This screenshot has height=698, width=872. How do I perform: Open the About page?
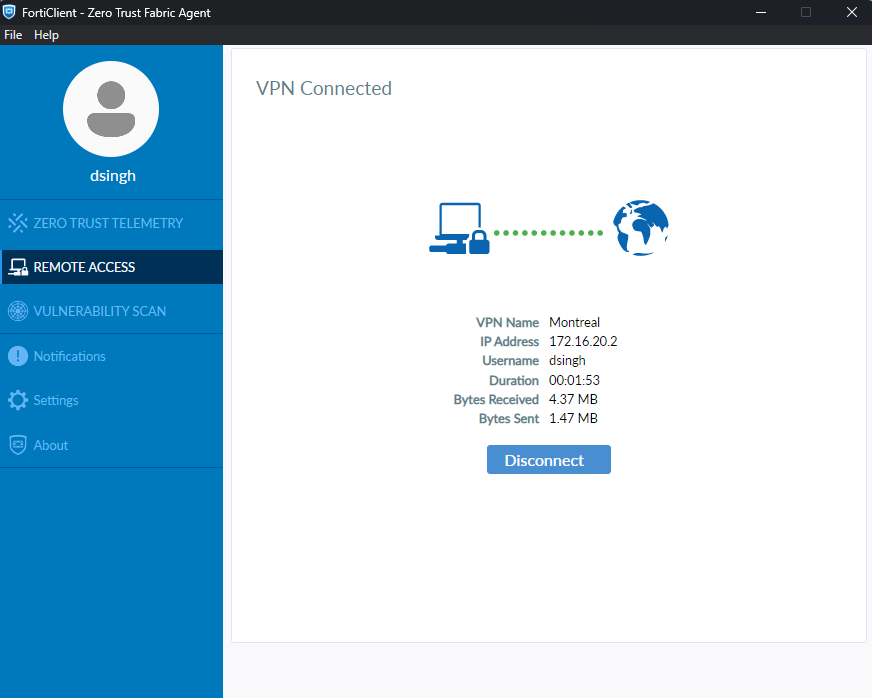tap(111, 445)
